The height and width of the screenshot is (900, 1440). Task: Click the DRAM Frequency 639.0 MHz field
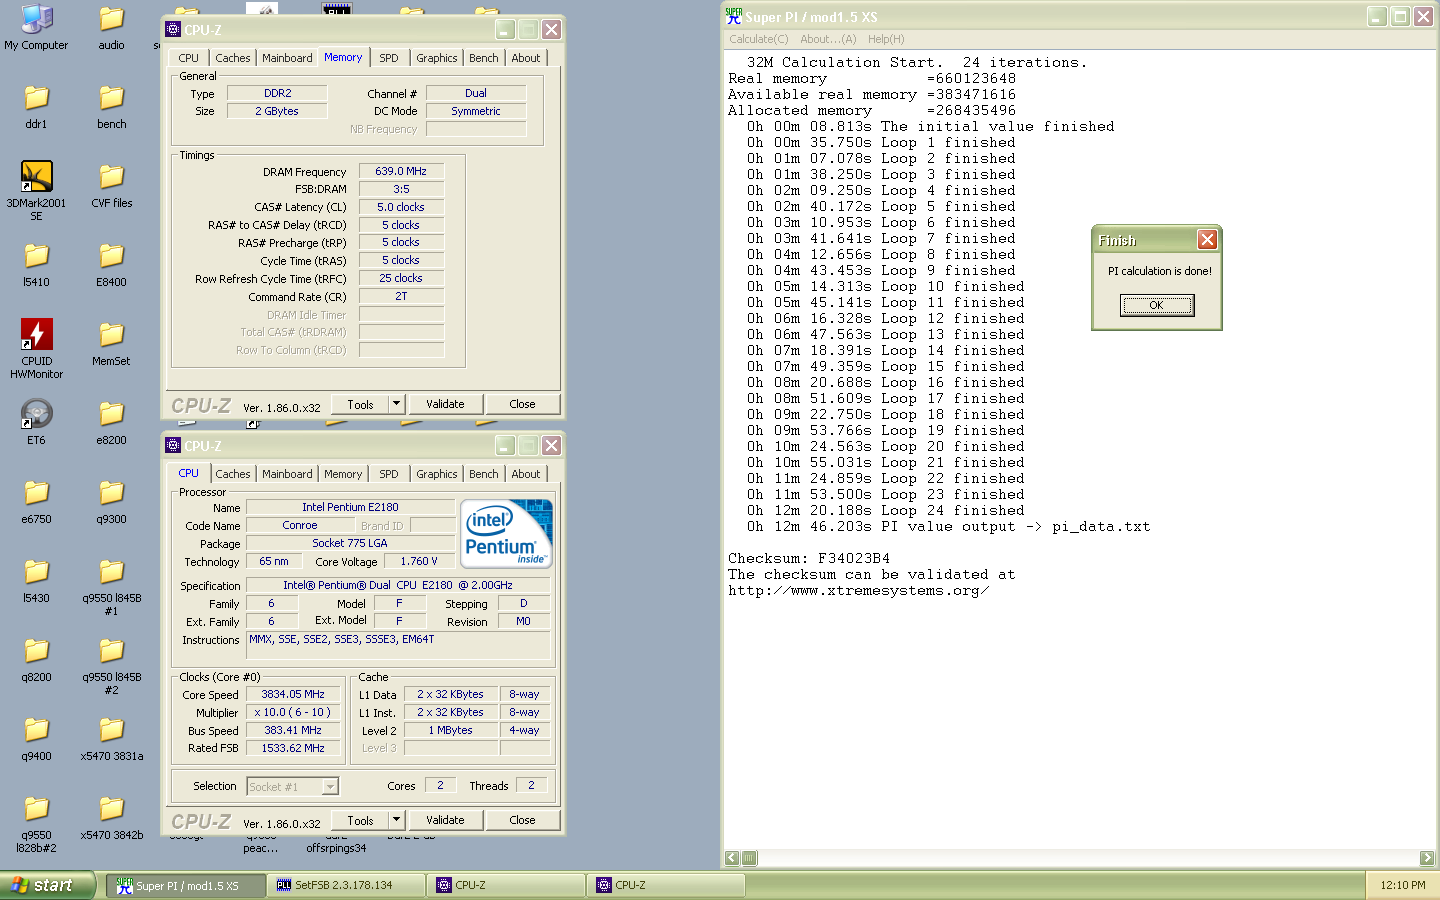coord(401,171)
